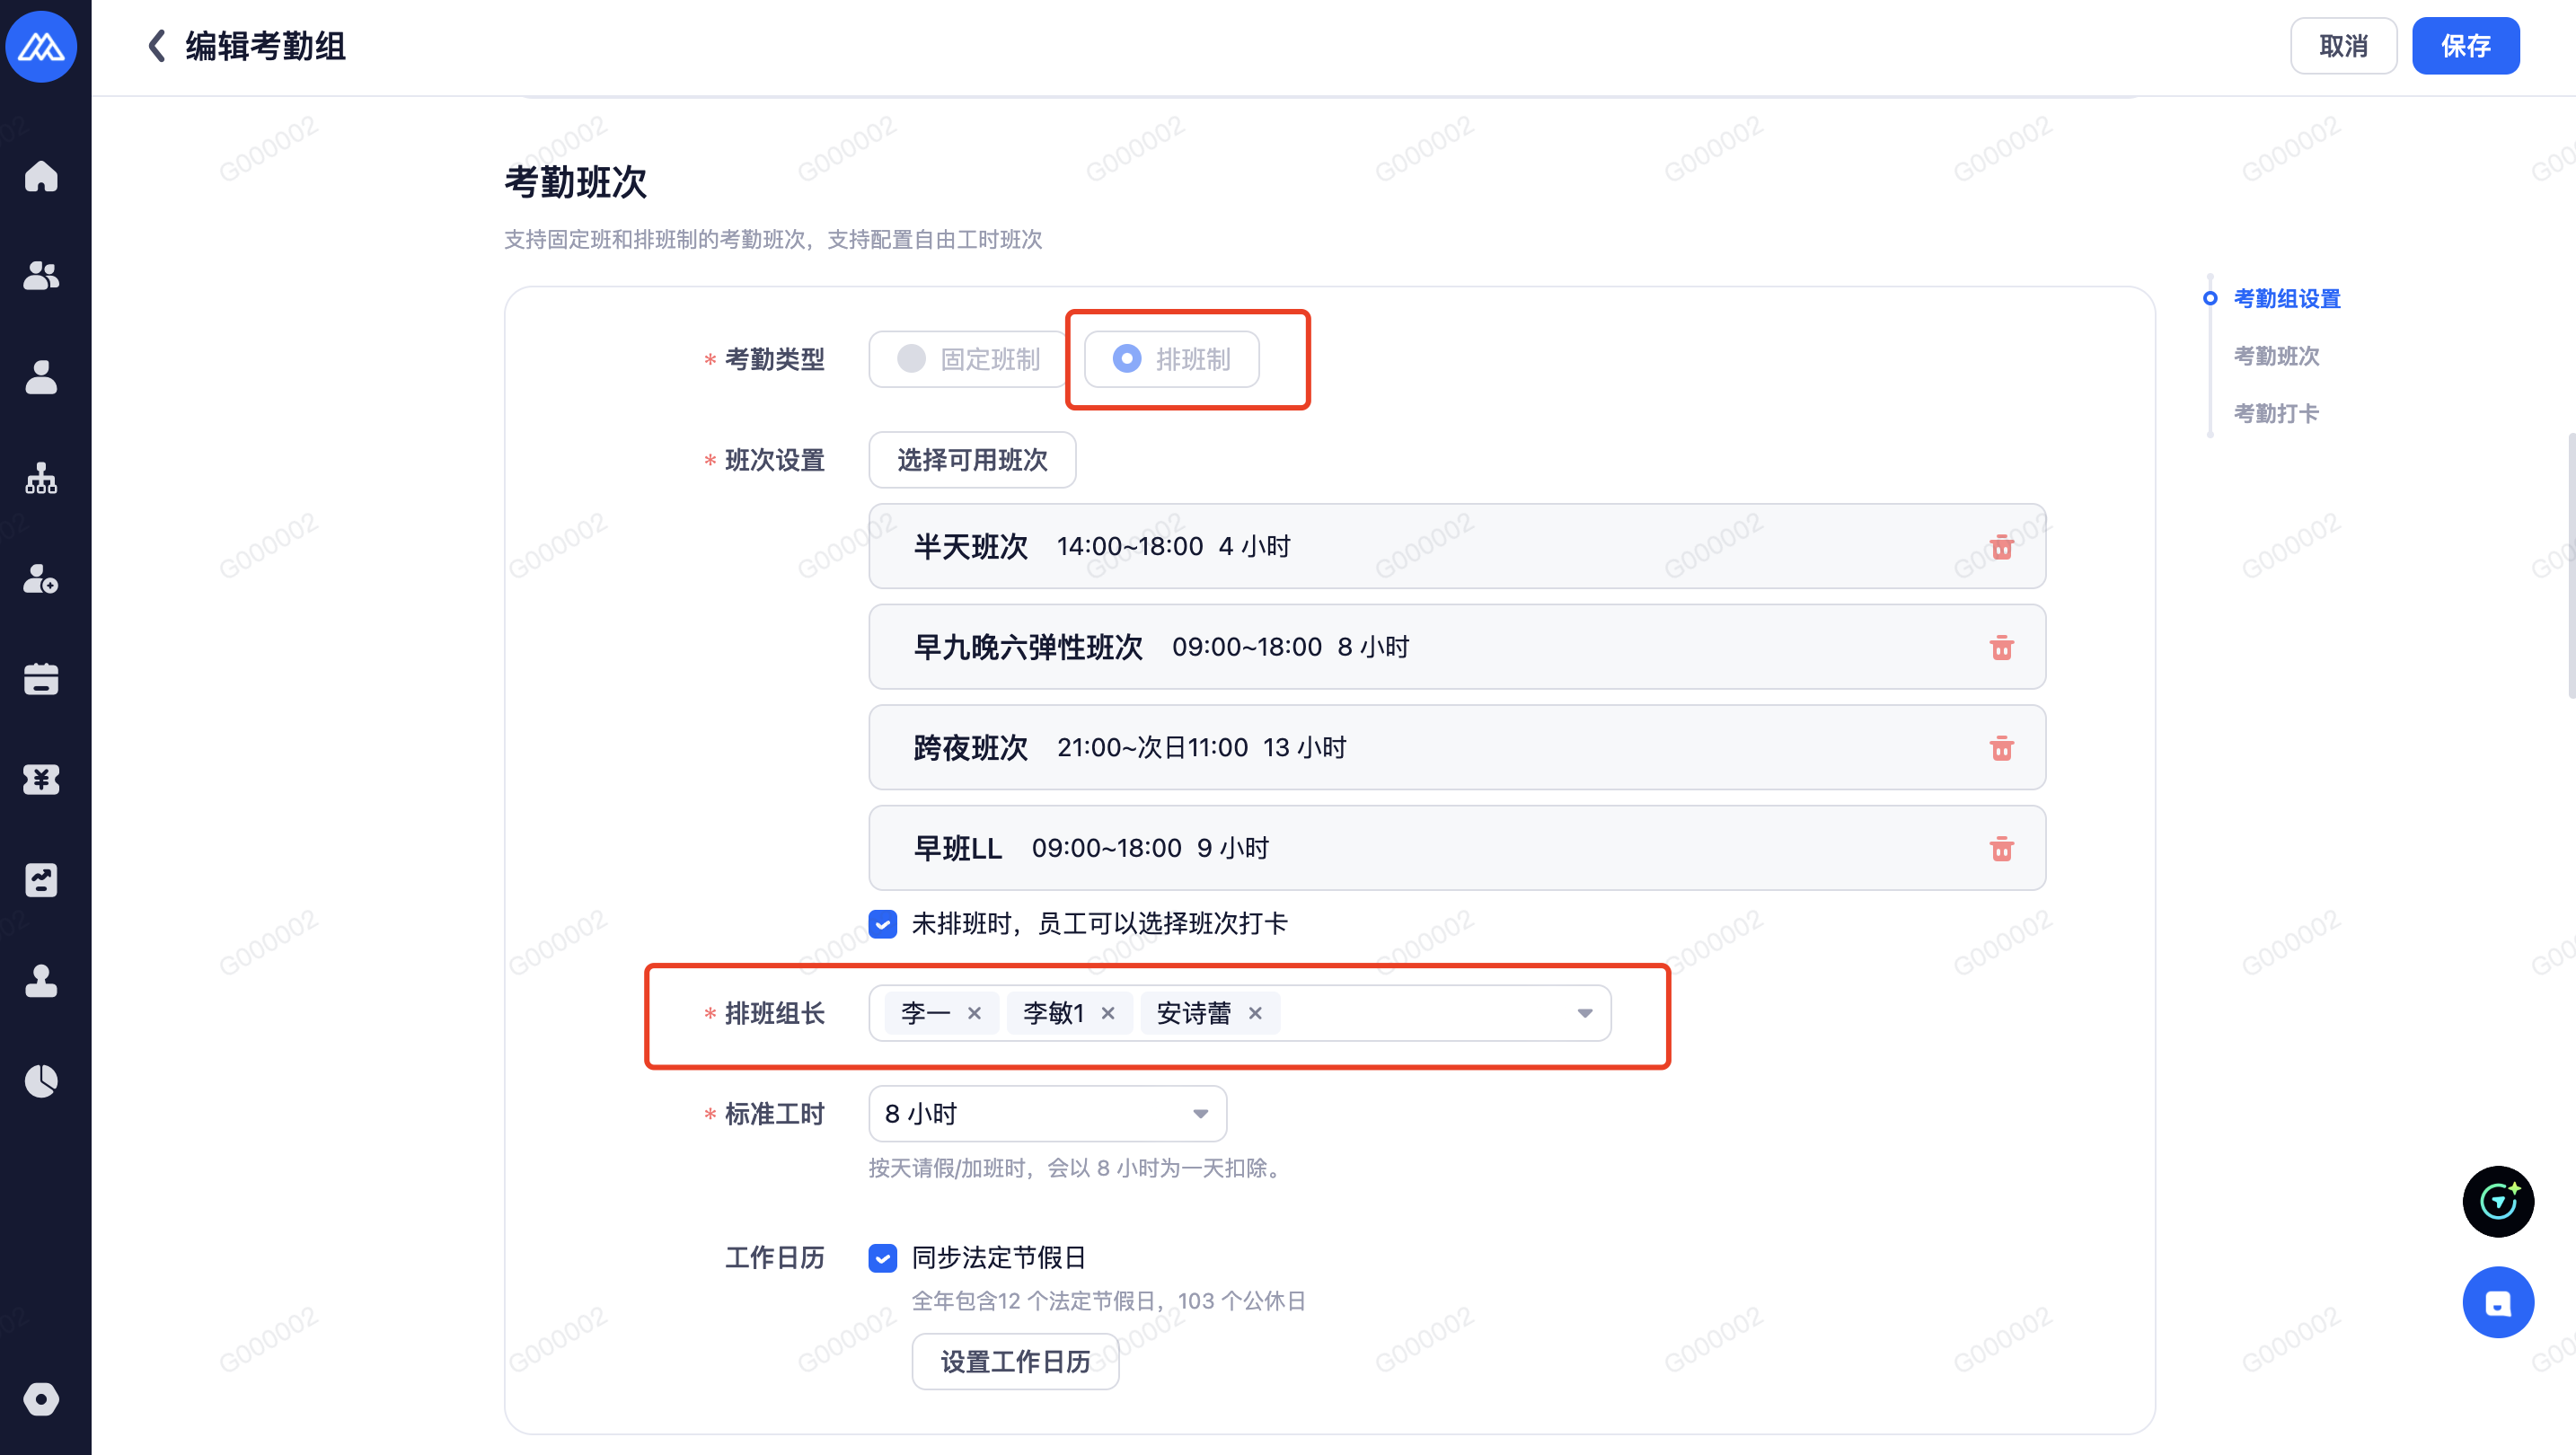
Task: Remove 李敏1 tag from 排班组长
Action: pyautogui.click(x=1108, y=1013)
